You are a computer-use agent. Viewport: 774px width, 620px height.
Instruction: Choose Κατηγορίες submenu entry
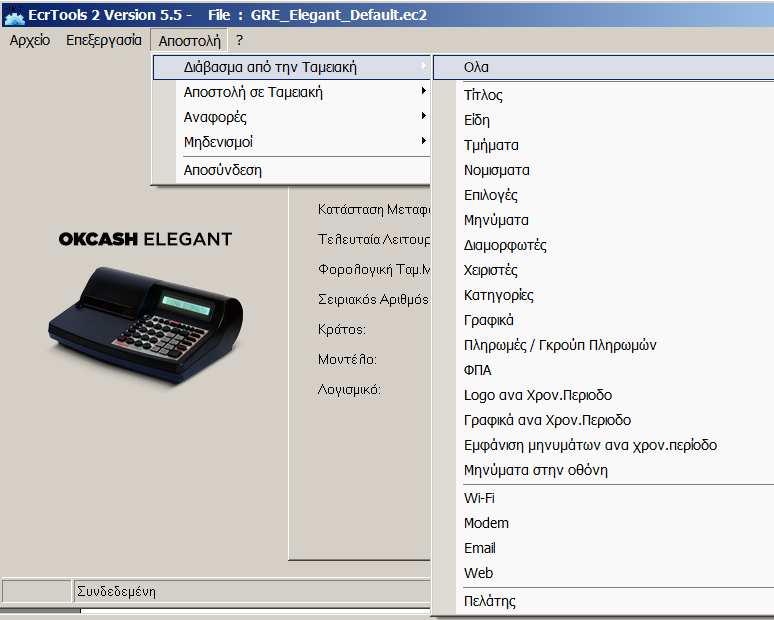point(603,296)
